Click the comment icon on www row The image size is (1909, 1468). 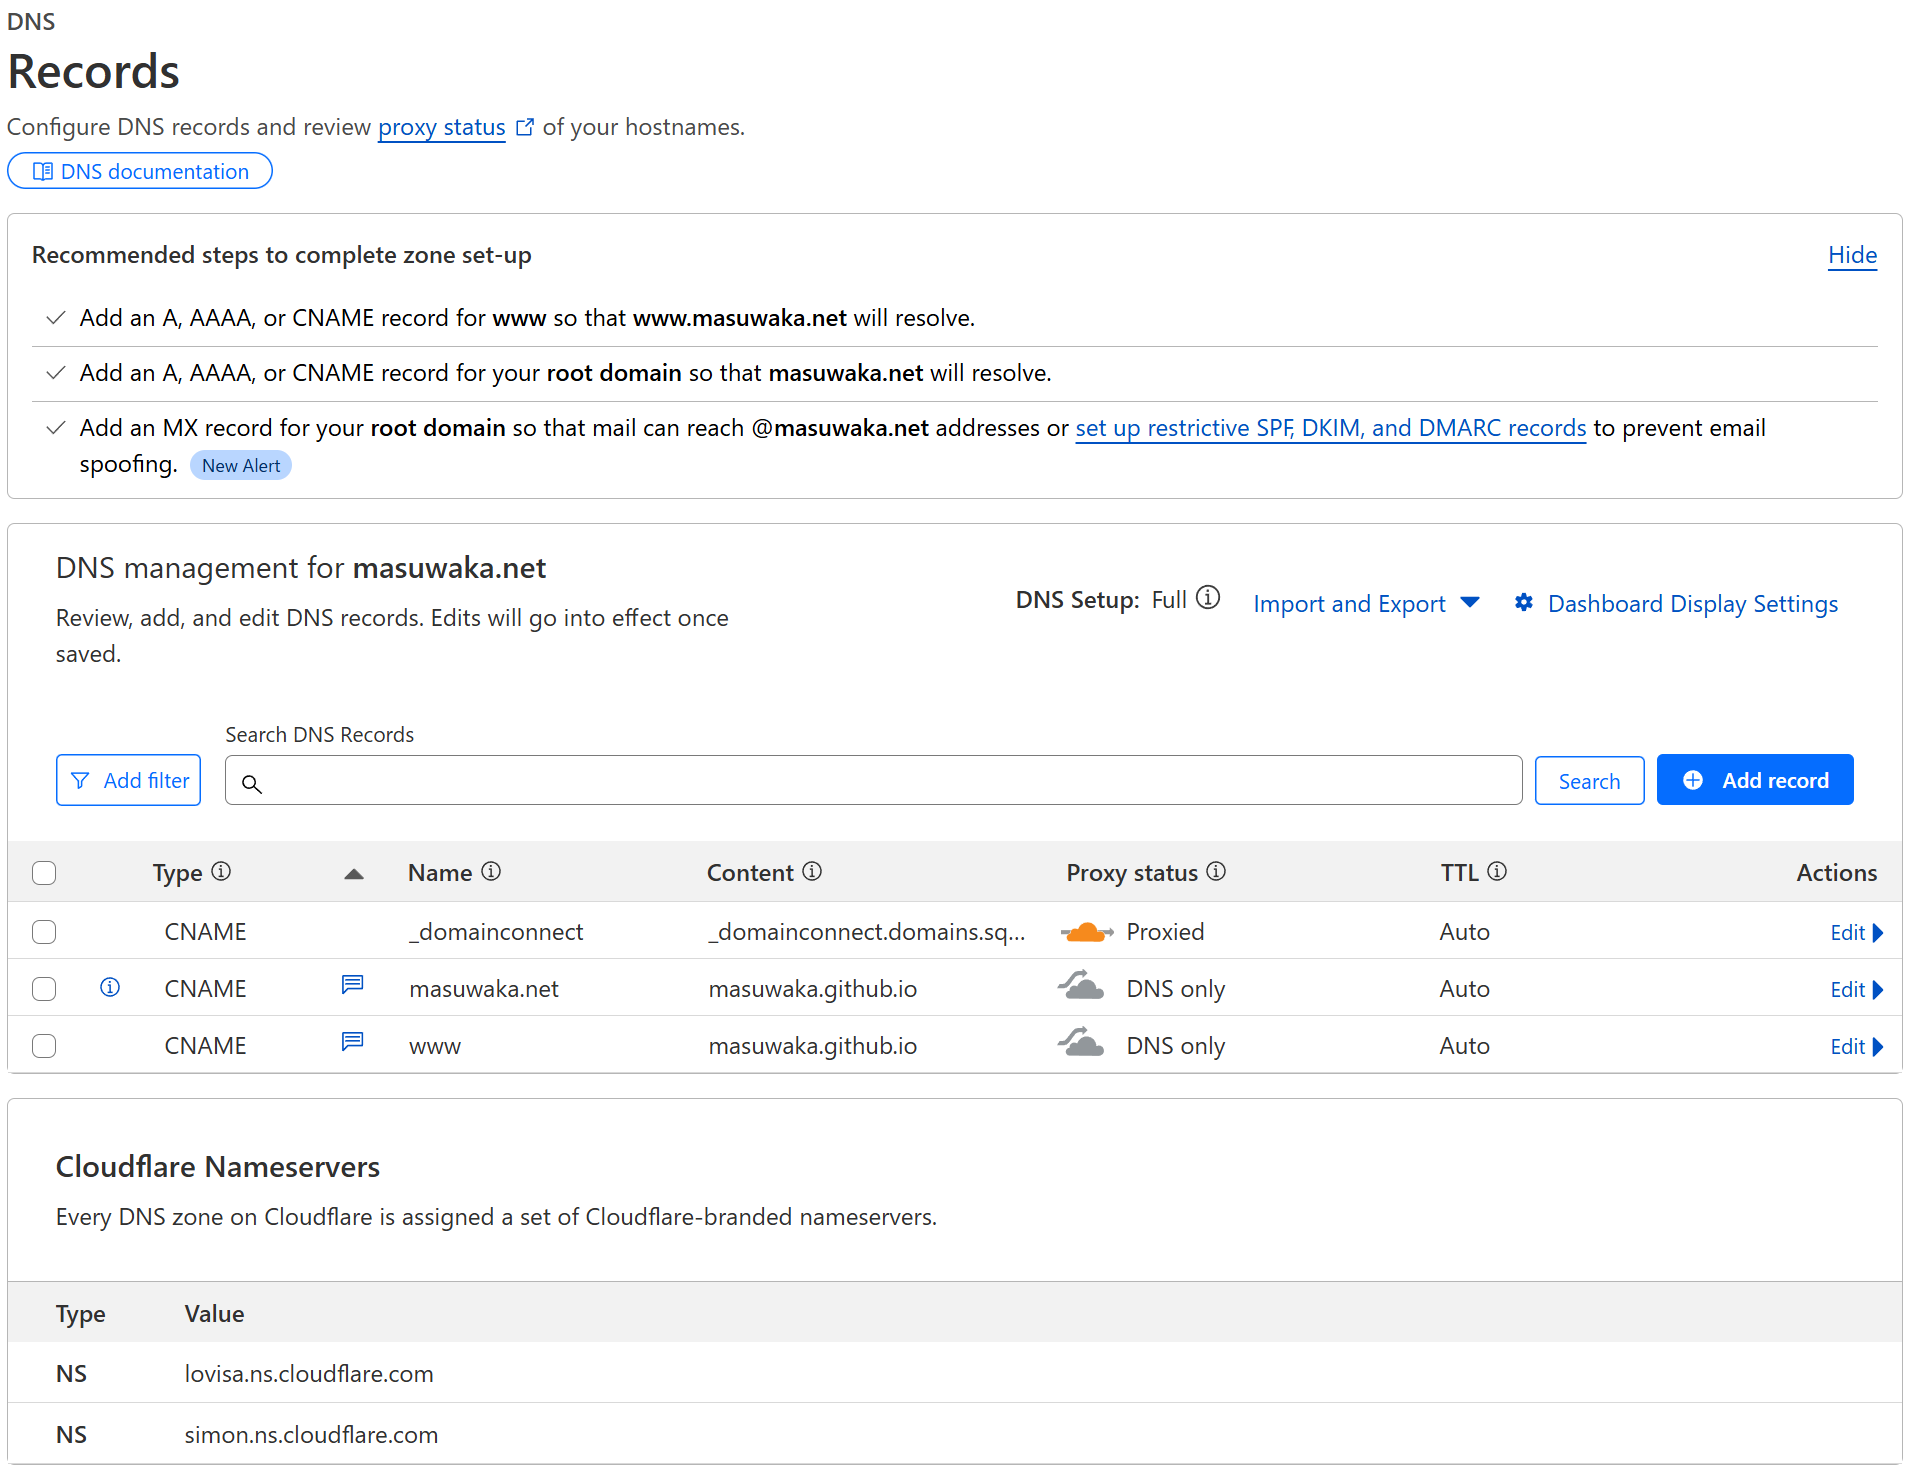pos(352,1042)
